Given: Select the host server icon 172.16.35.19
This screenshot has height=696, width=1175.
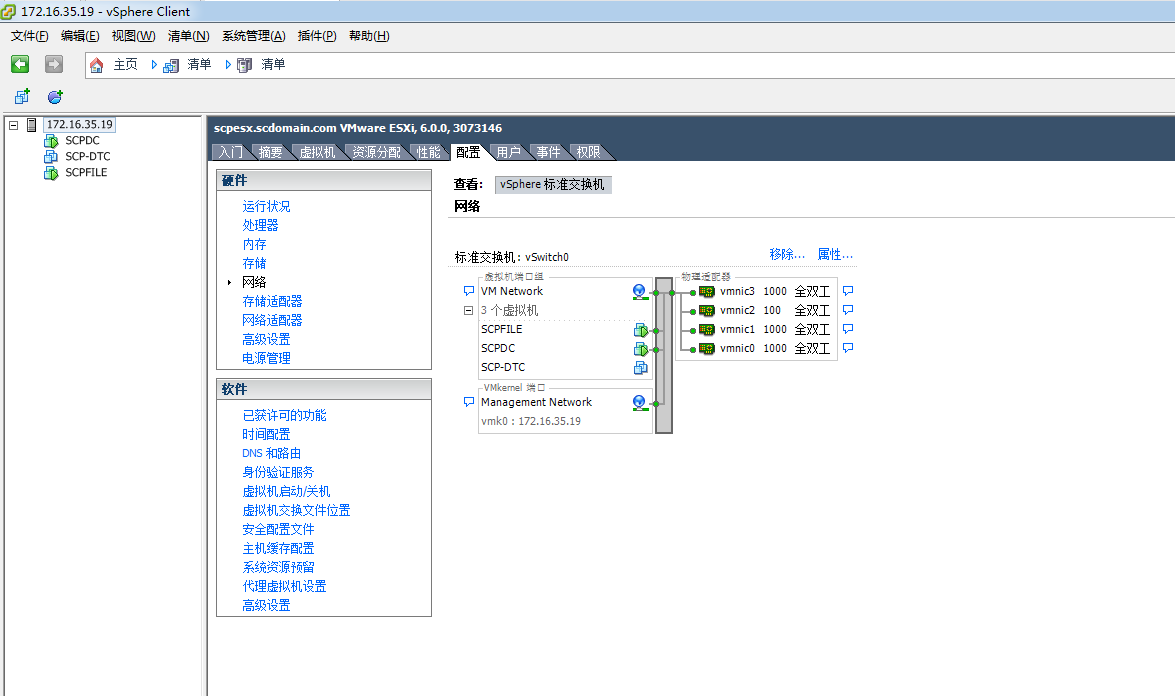Looking at the screenshot, I should tap(31, 125).
